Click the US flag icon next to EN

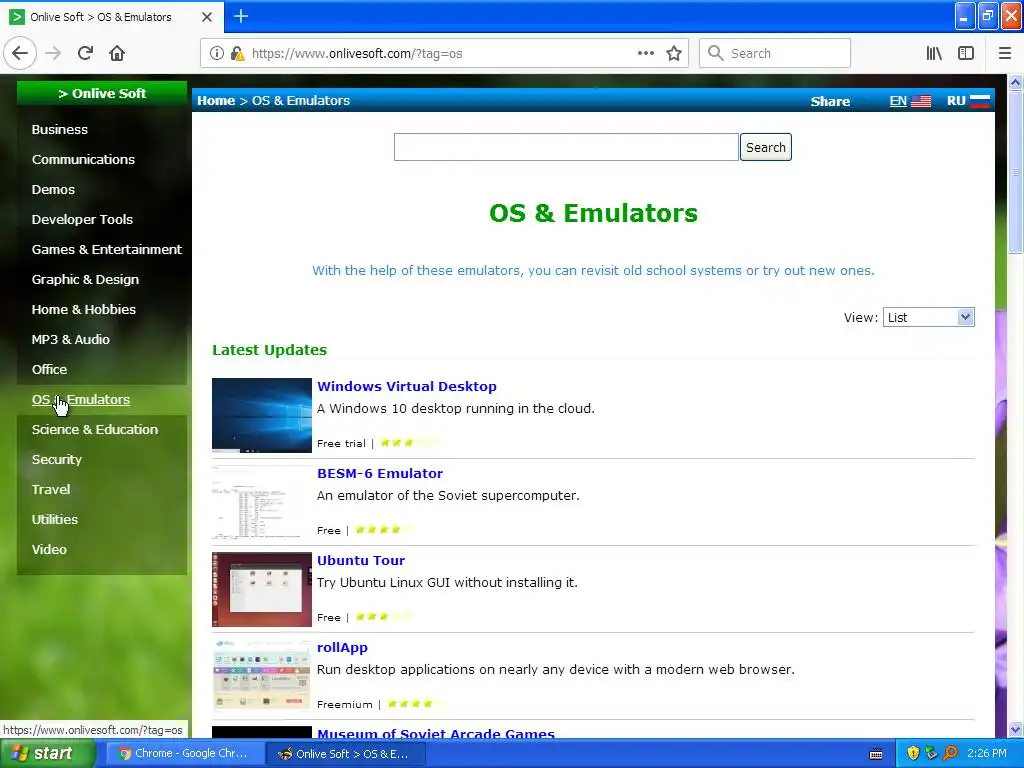[921, 101]
